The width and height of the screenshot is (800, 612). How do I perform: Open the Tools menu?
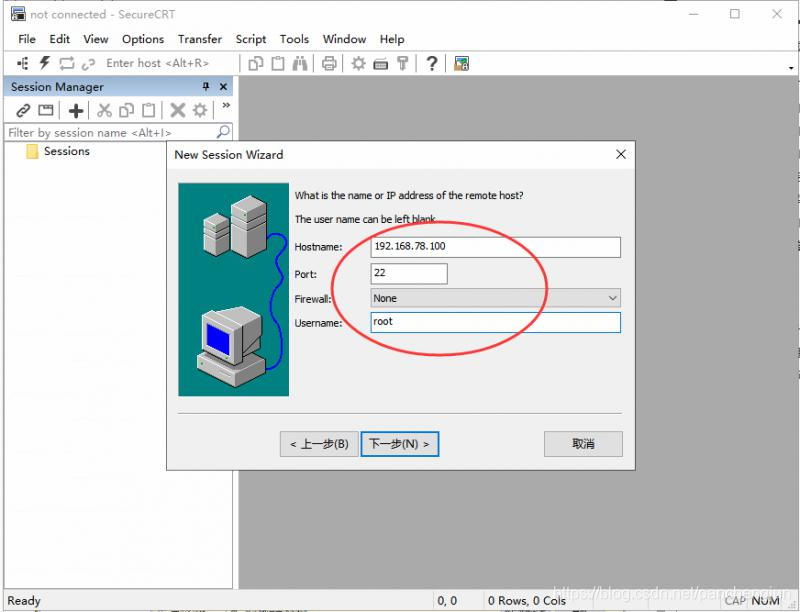pyautogui.click(x=294, y=39)
